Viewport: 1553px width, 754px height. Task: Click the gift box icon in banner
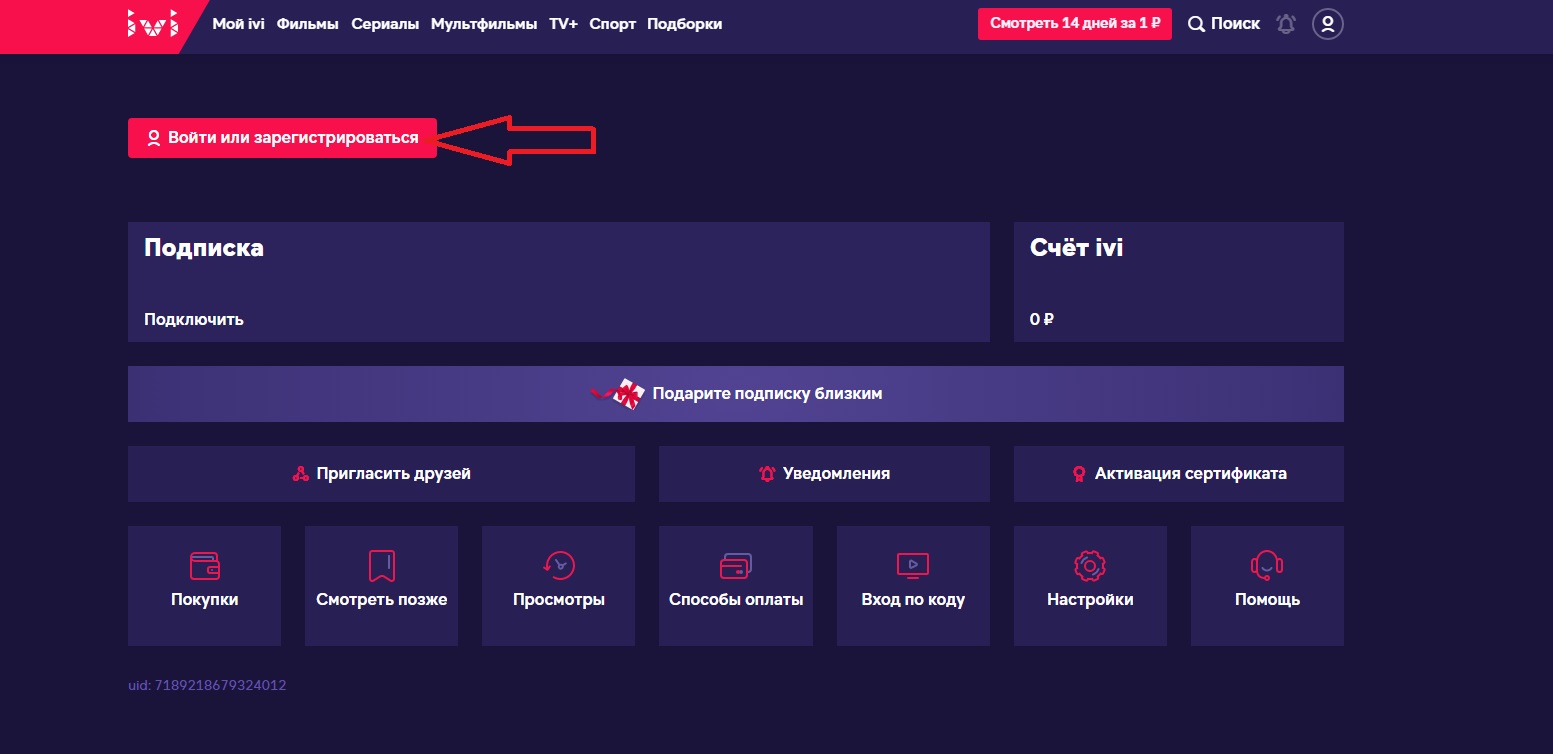pyautogui.click(x=618, y=394)
